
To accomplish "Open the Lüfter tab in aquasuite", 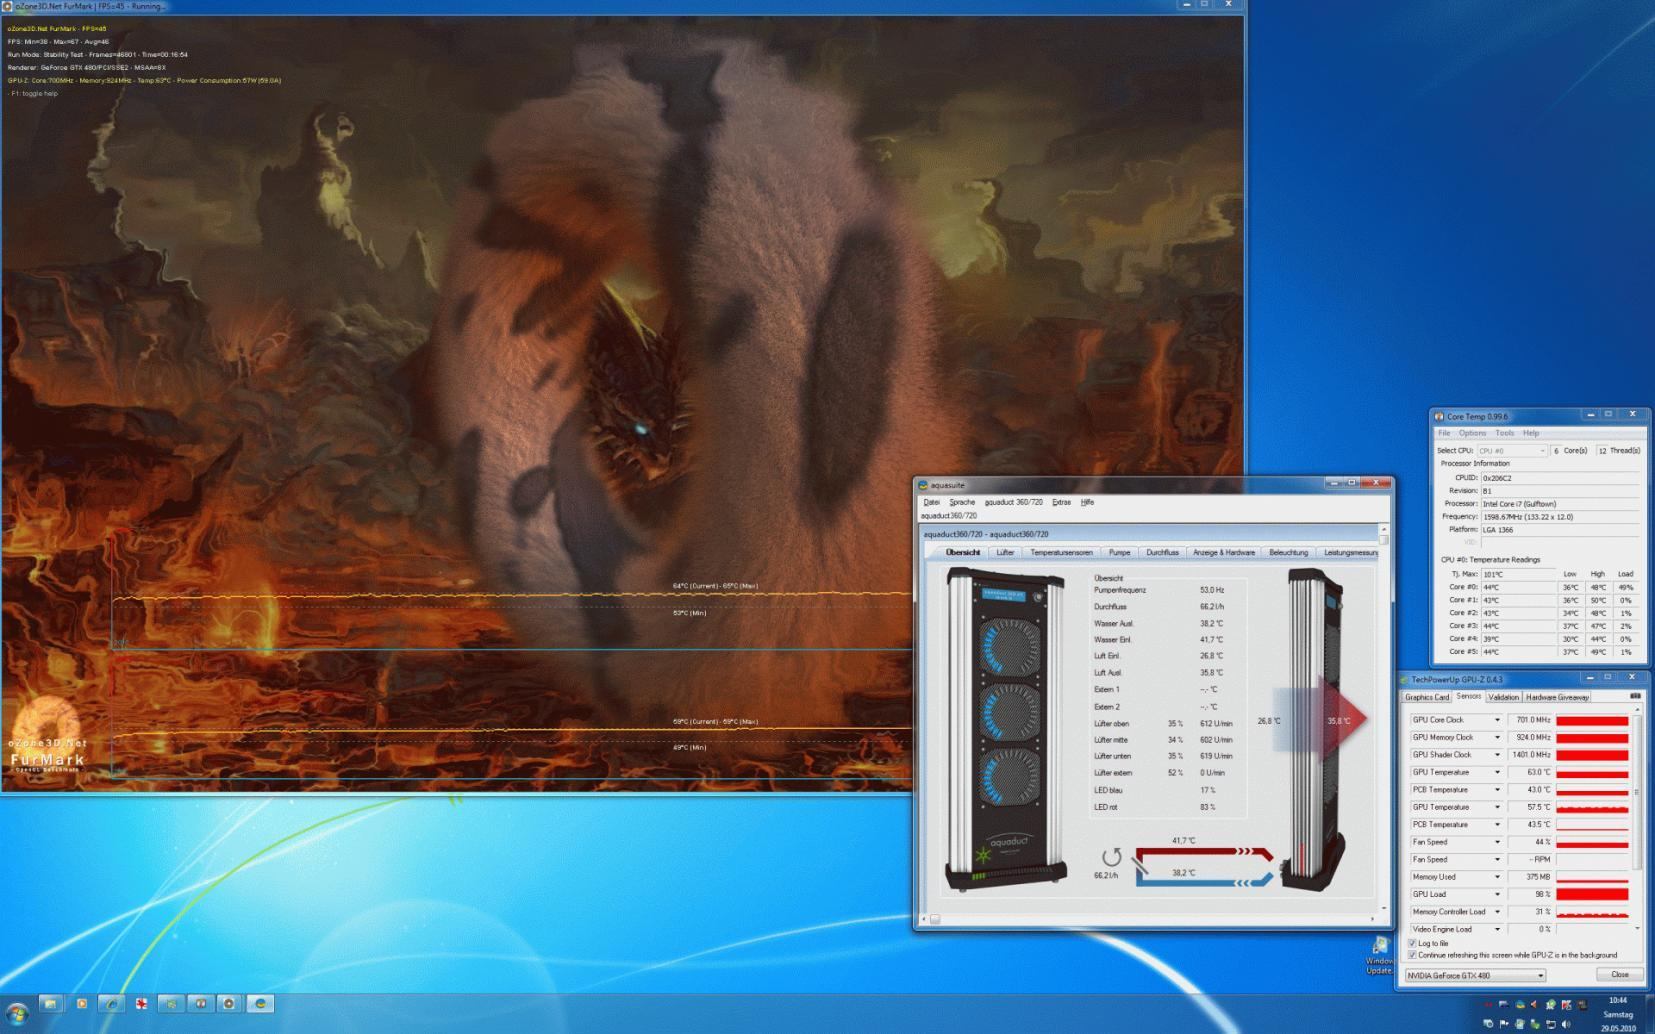I will tap(1005, 552).
